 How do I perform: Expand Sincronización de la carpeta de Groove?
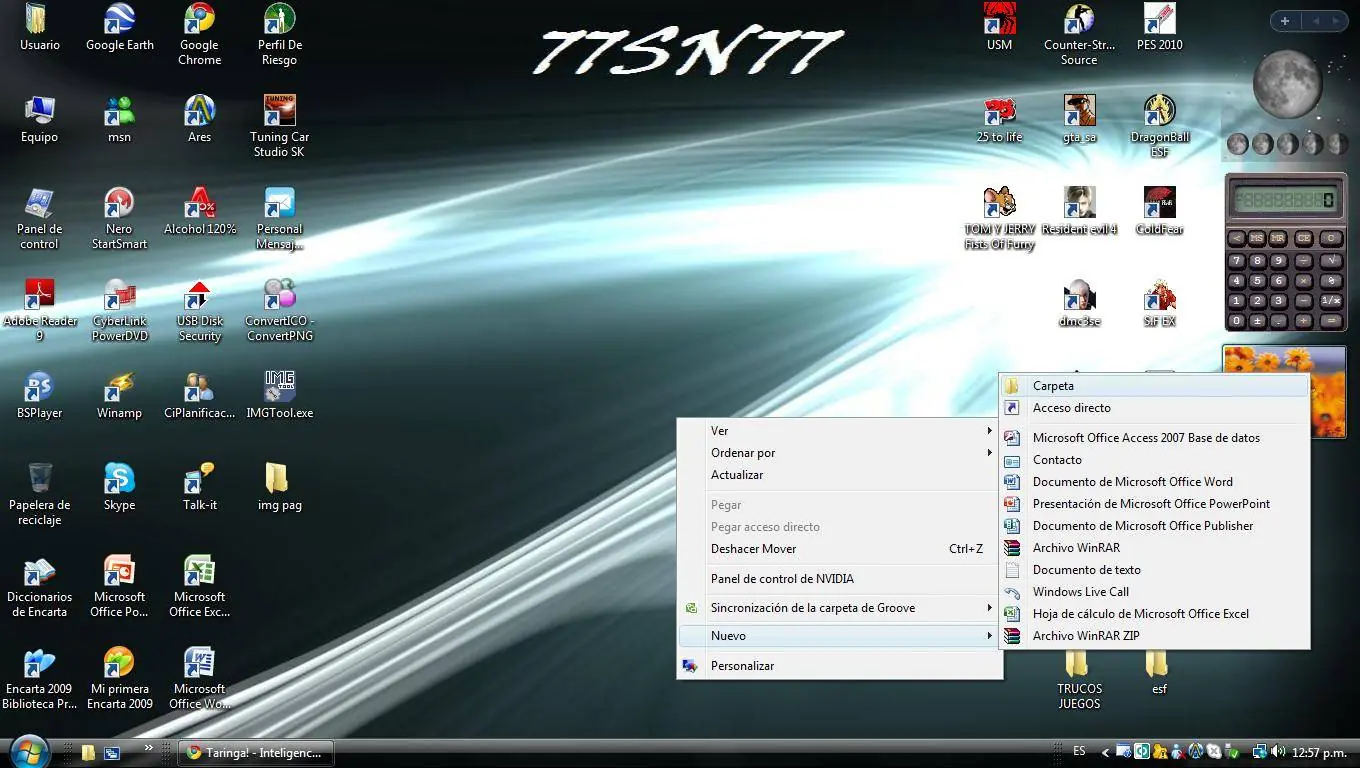840,608
